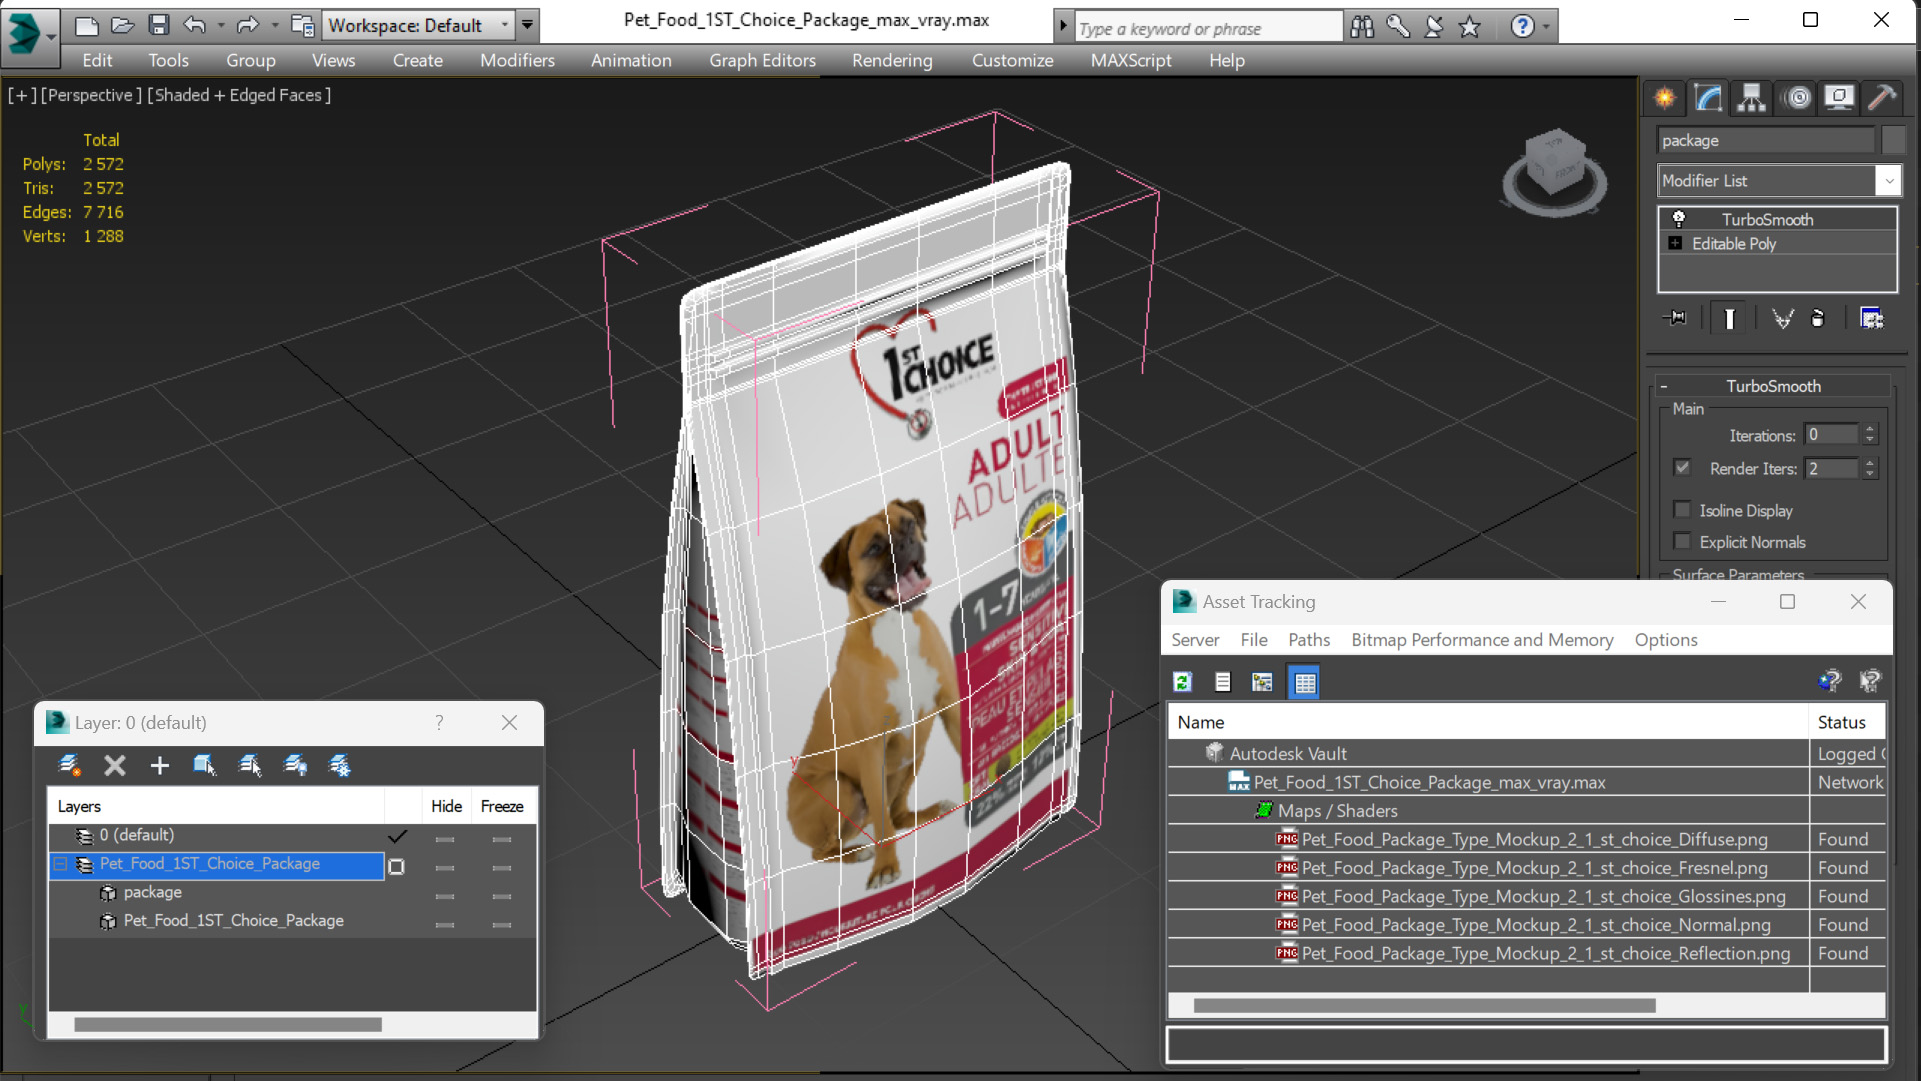The image size is (1921, 1081).
Task: Expand the Editable Poly plus sign
Action: tap(1675, 243)
